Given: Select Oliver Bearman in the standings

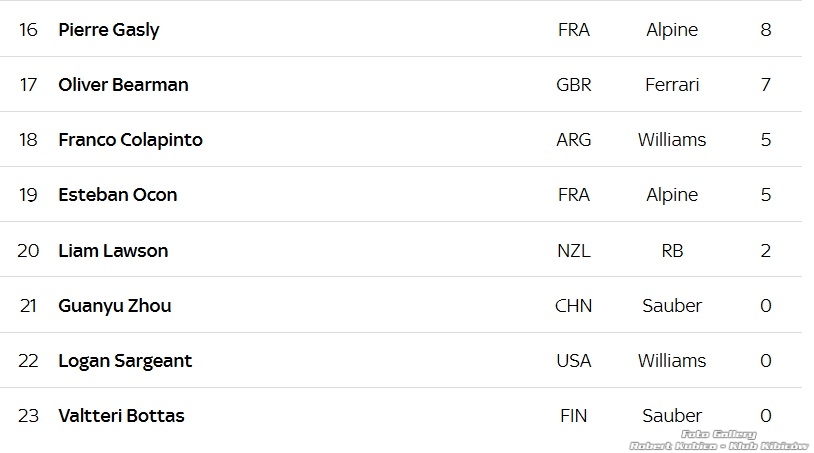Looking at the screenshot, I should [x=123, y=85].
